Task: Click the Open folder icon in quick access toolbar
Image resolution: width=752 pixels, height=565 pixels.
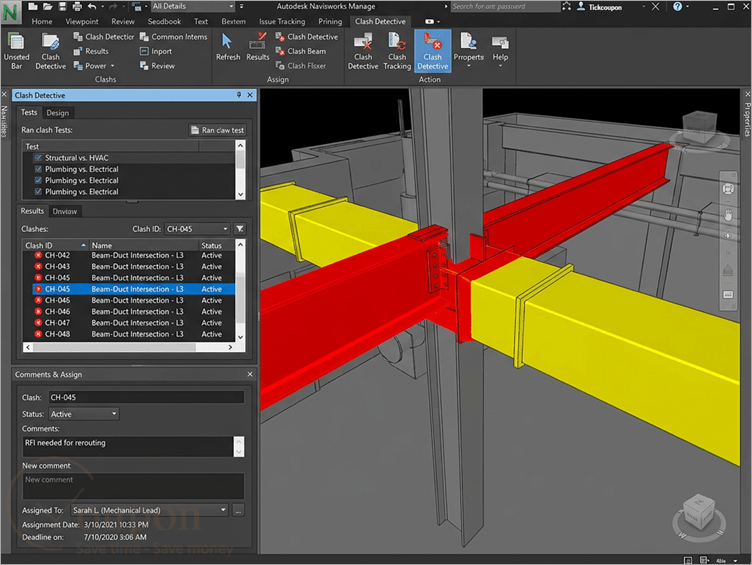Action: click(47, 7)
